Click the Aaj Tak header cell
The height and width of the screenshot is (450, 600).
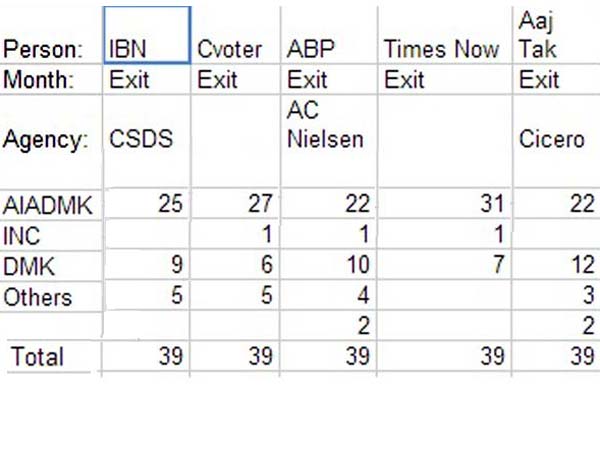[555, 36]
